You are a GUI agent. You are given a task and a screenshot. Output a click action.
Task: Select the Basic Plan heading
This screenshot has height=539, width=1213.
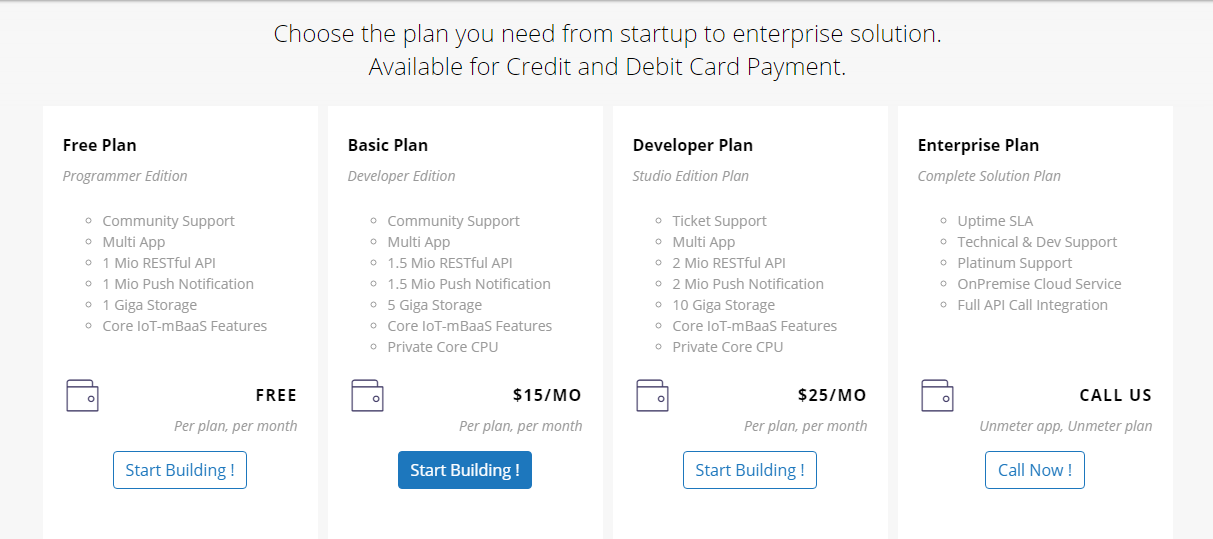pyautogui.click(x=388, y=145)
